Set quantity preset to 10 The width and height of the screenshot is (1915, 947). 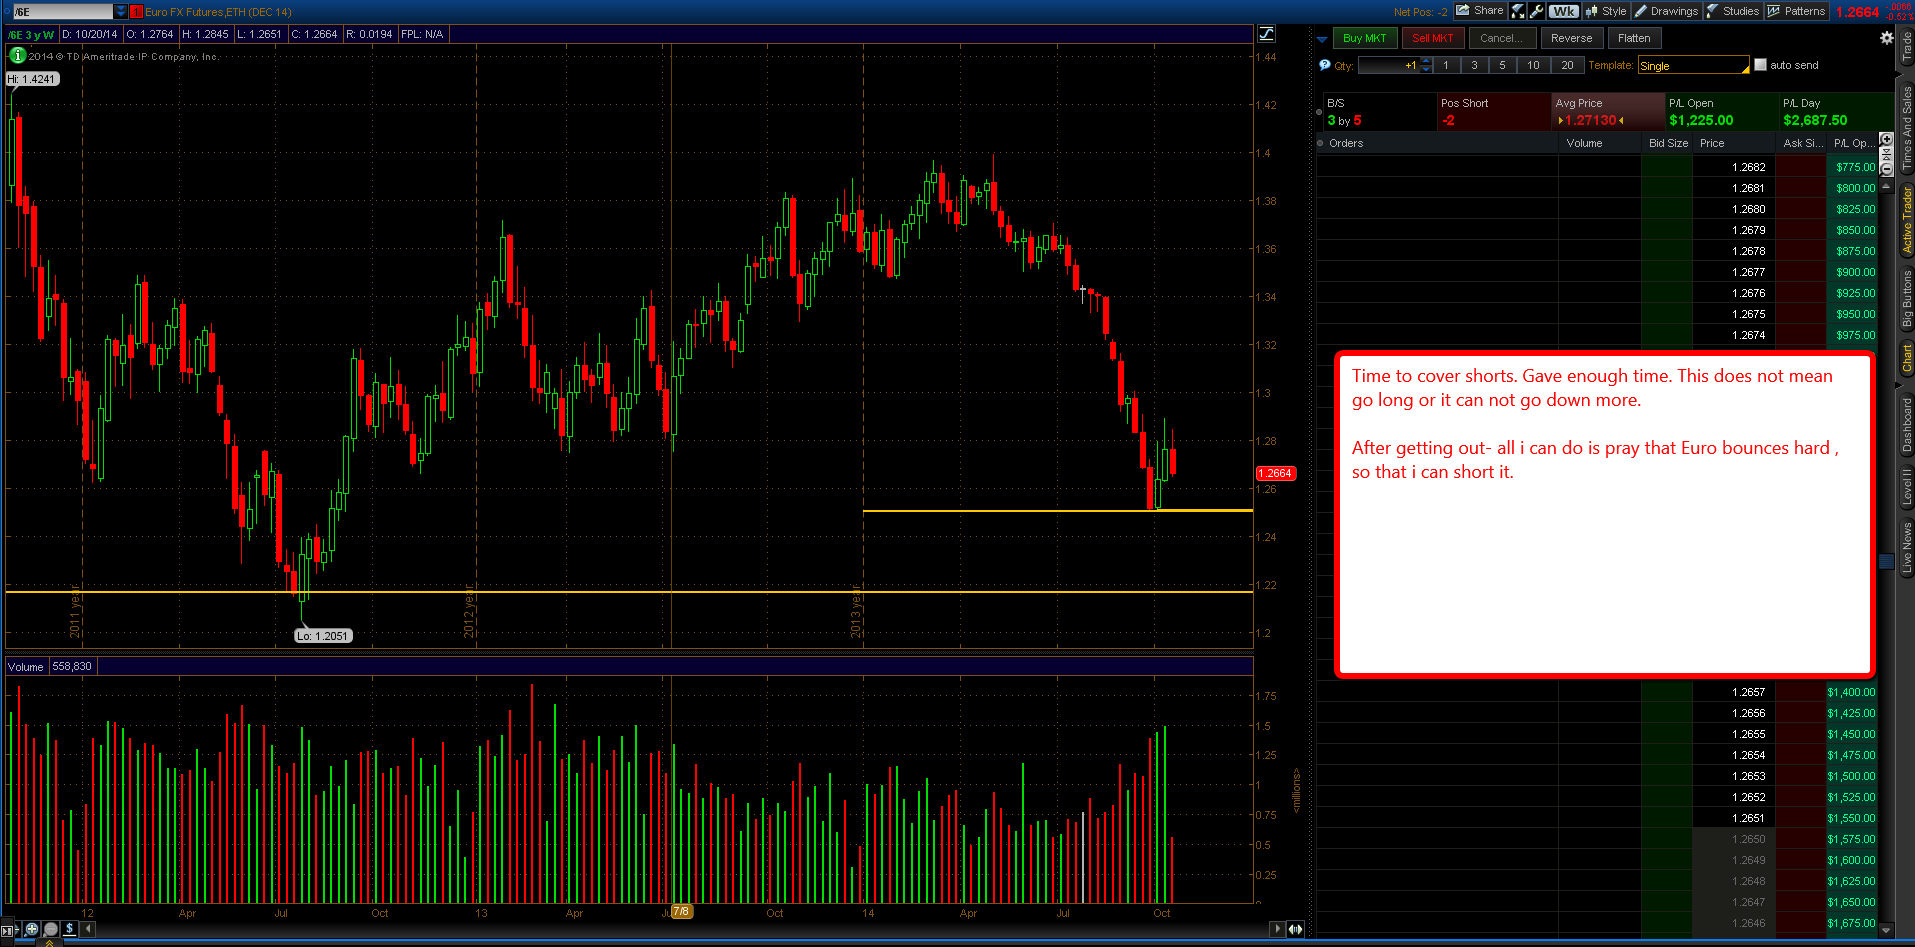coord(1533,65)
